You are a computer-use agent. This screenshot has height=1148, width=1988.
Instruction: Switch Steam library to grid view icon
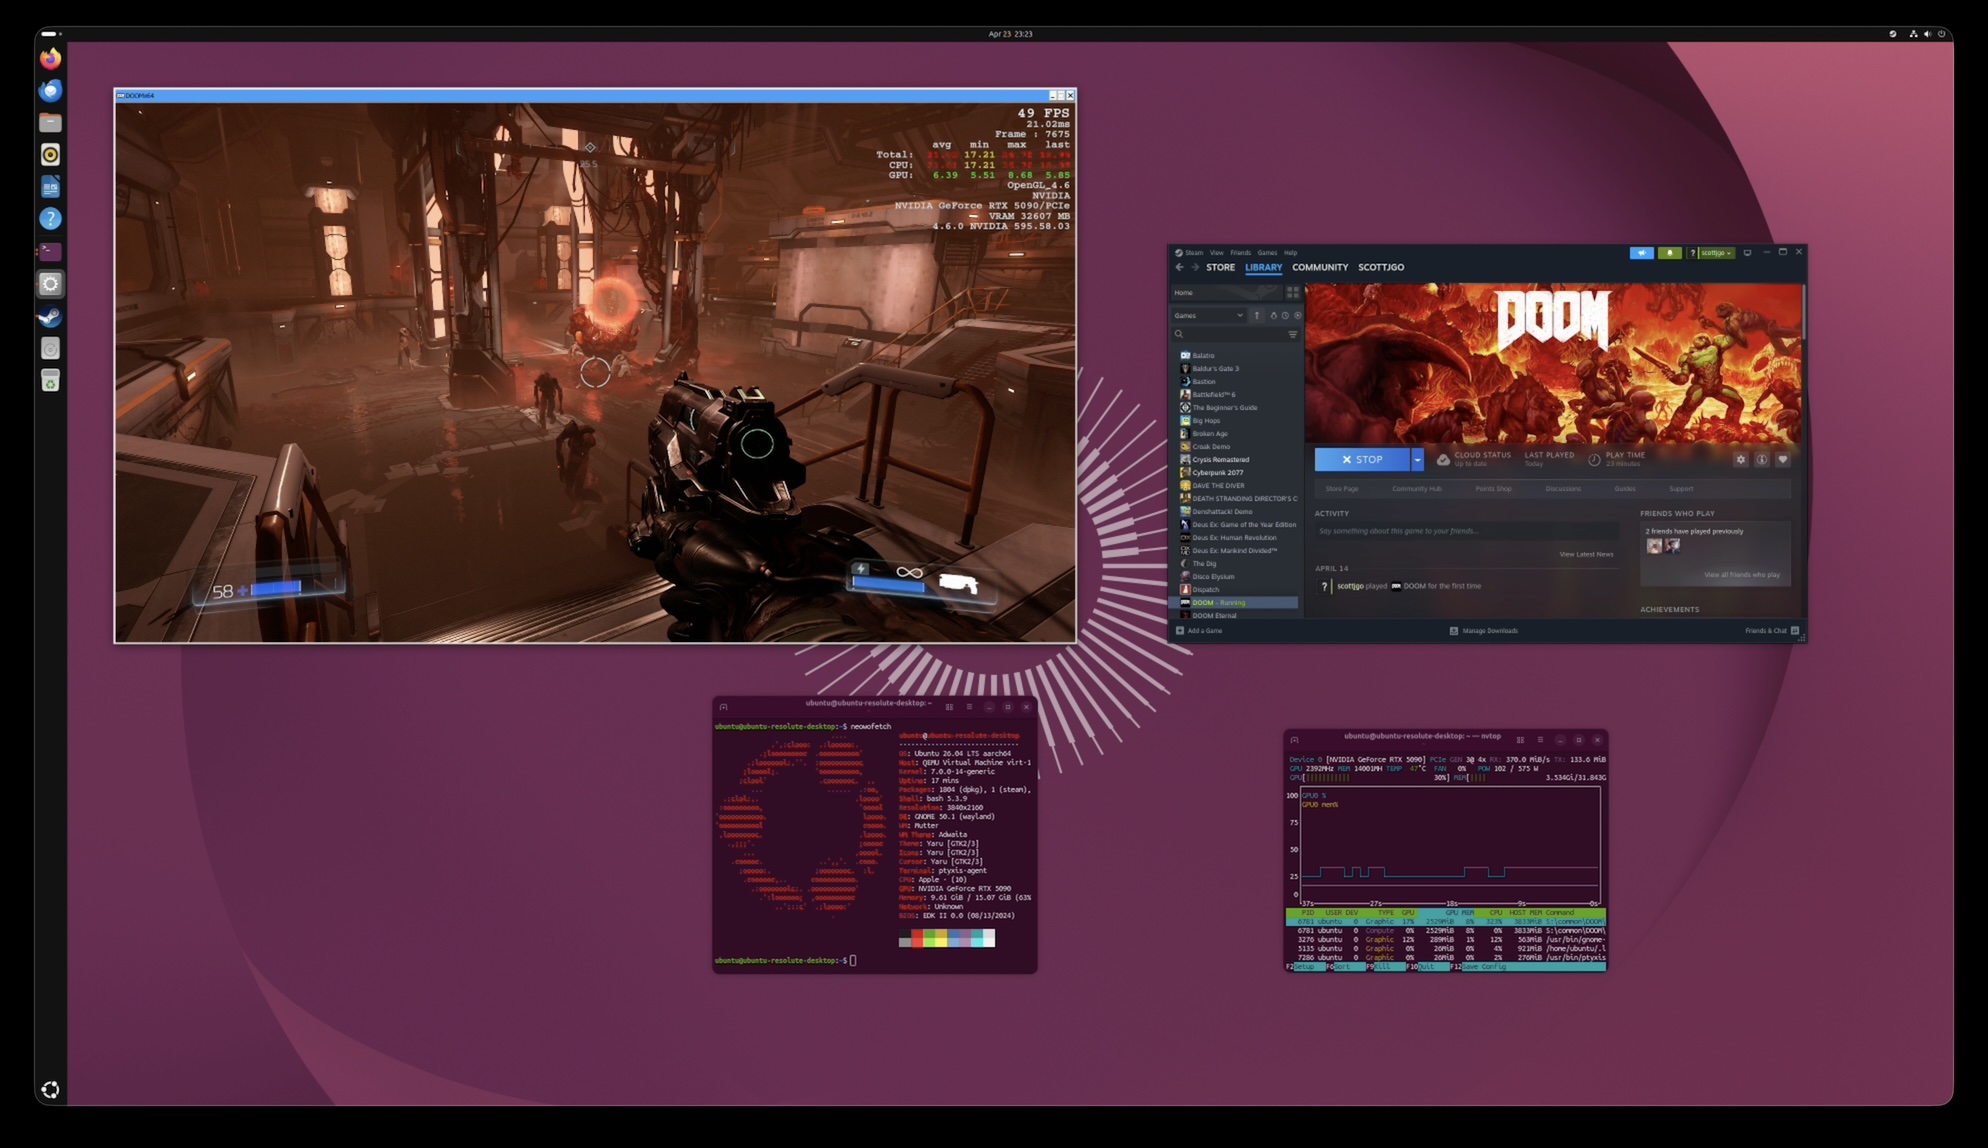click(x=1293, y=292)
